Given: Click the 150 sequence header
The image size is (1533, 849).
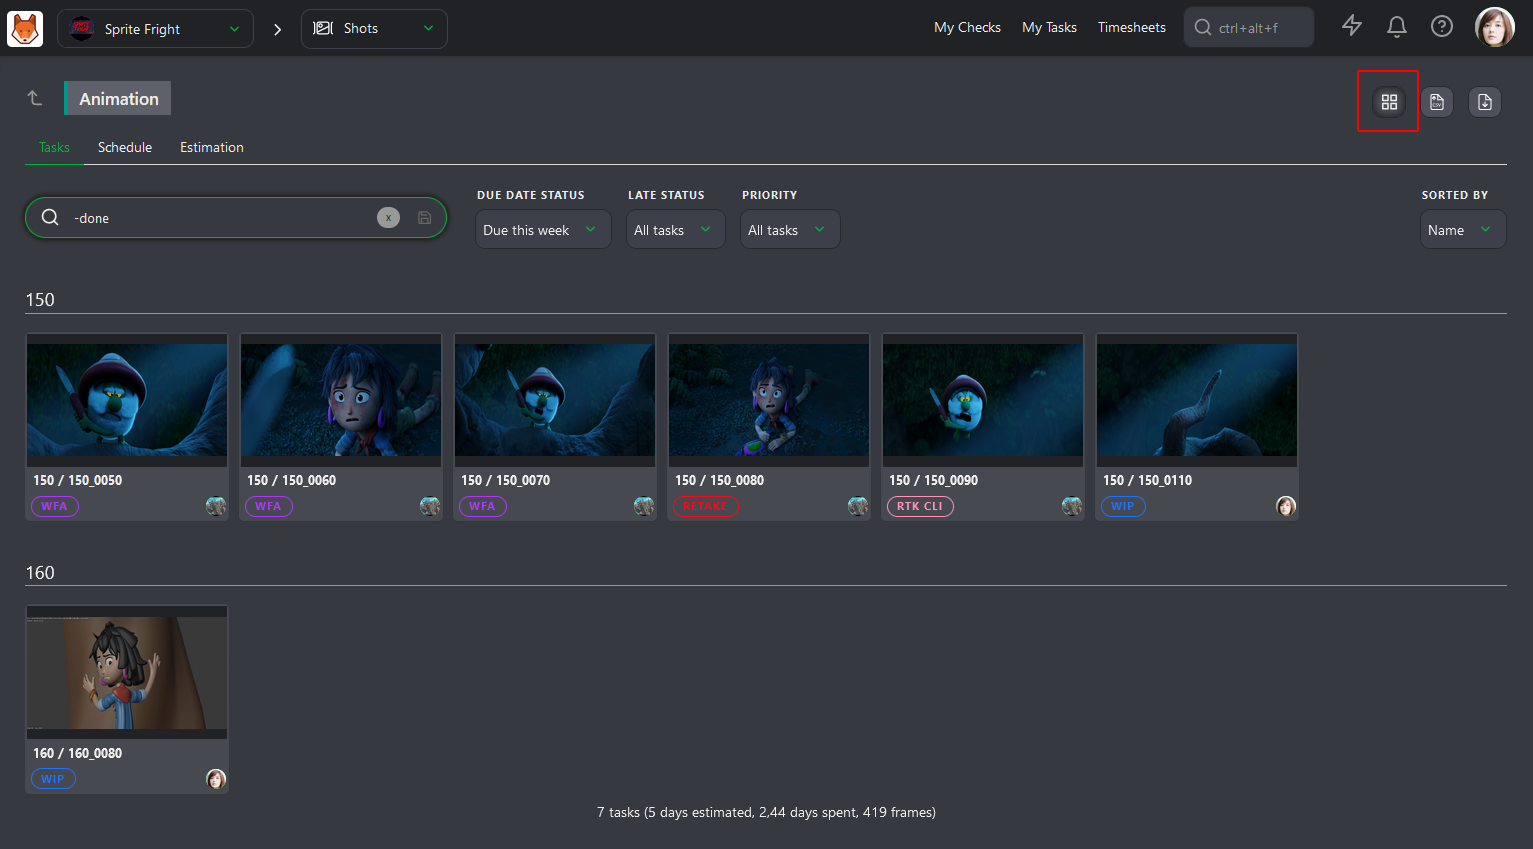Looking at the screenshot, I should pos(40,300).
